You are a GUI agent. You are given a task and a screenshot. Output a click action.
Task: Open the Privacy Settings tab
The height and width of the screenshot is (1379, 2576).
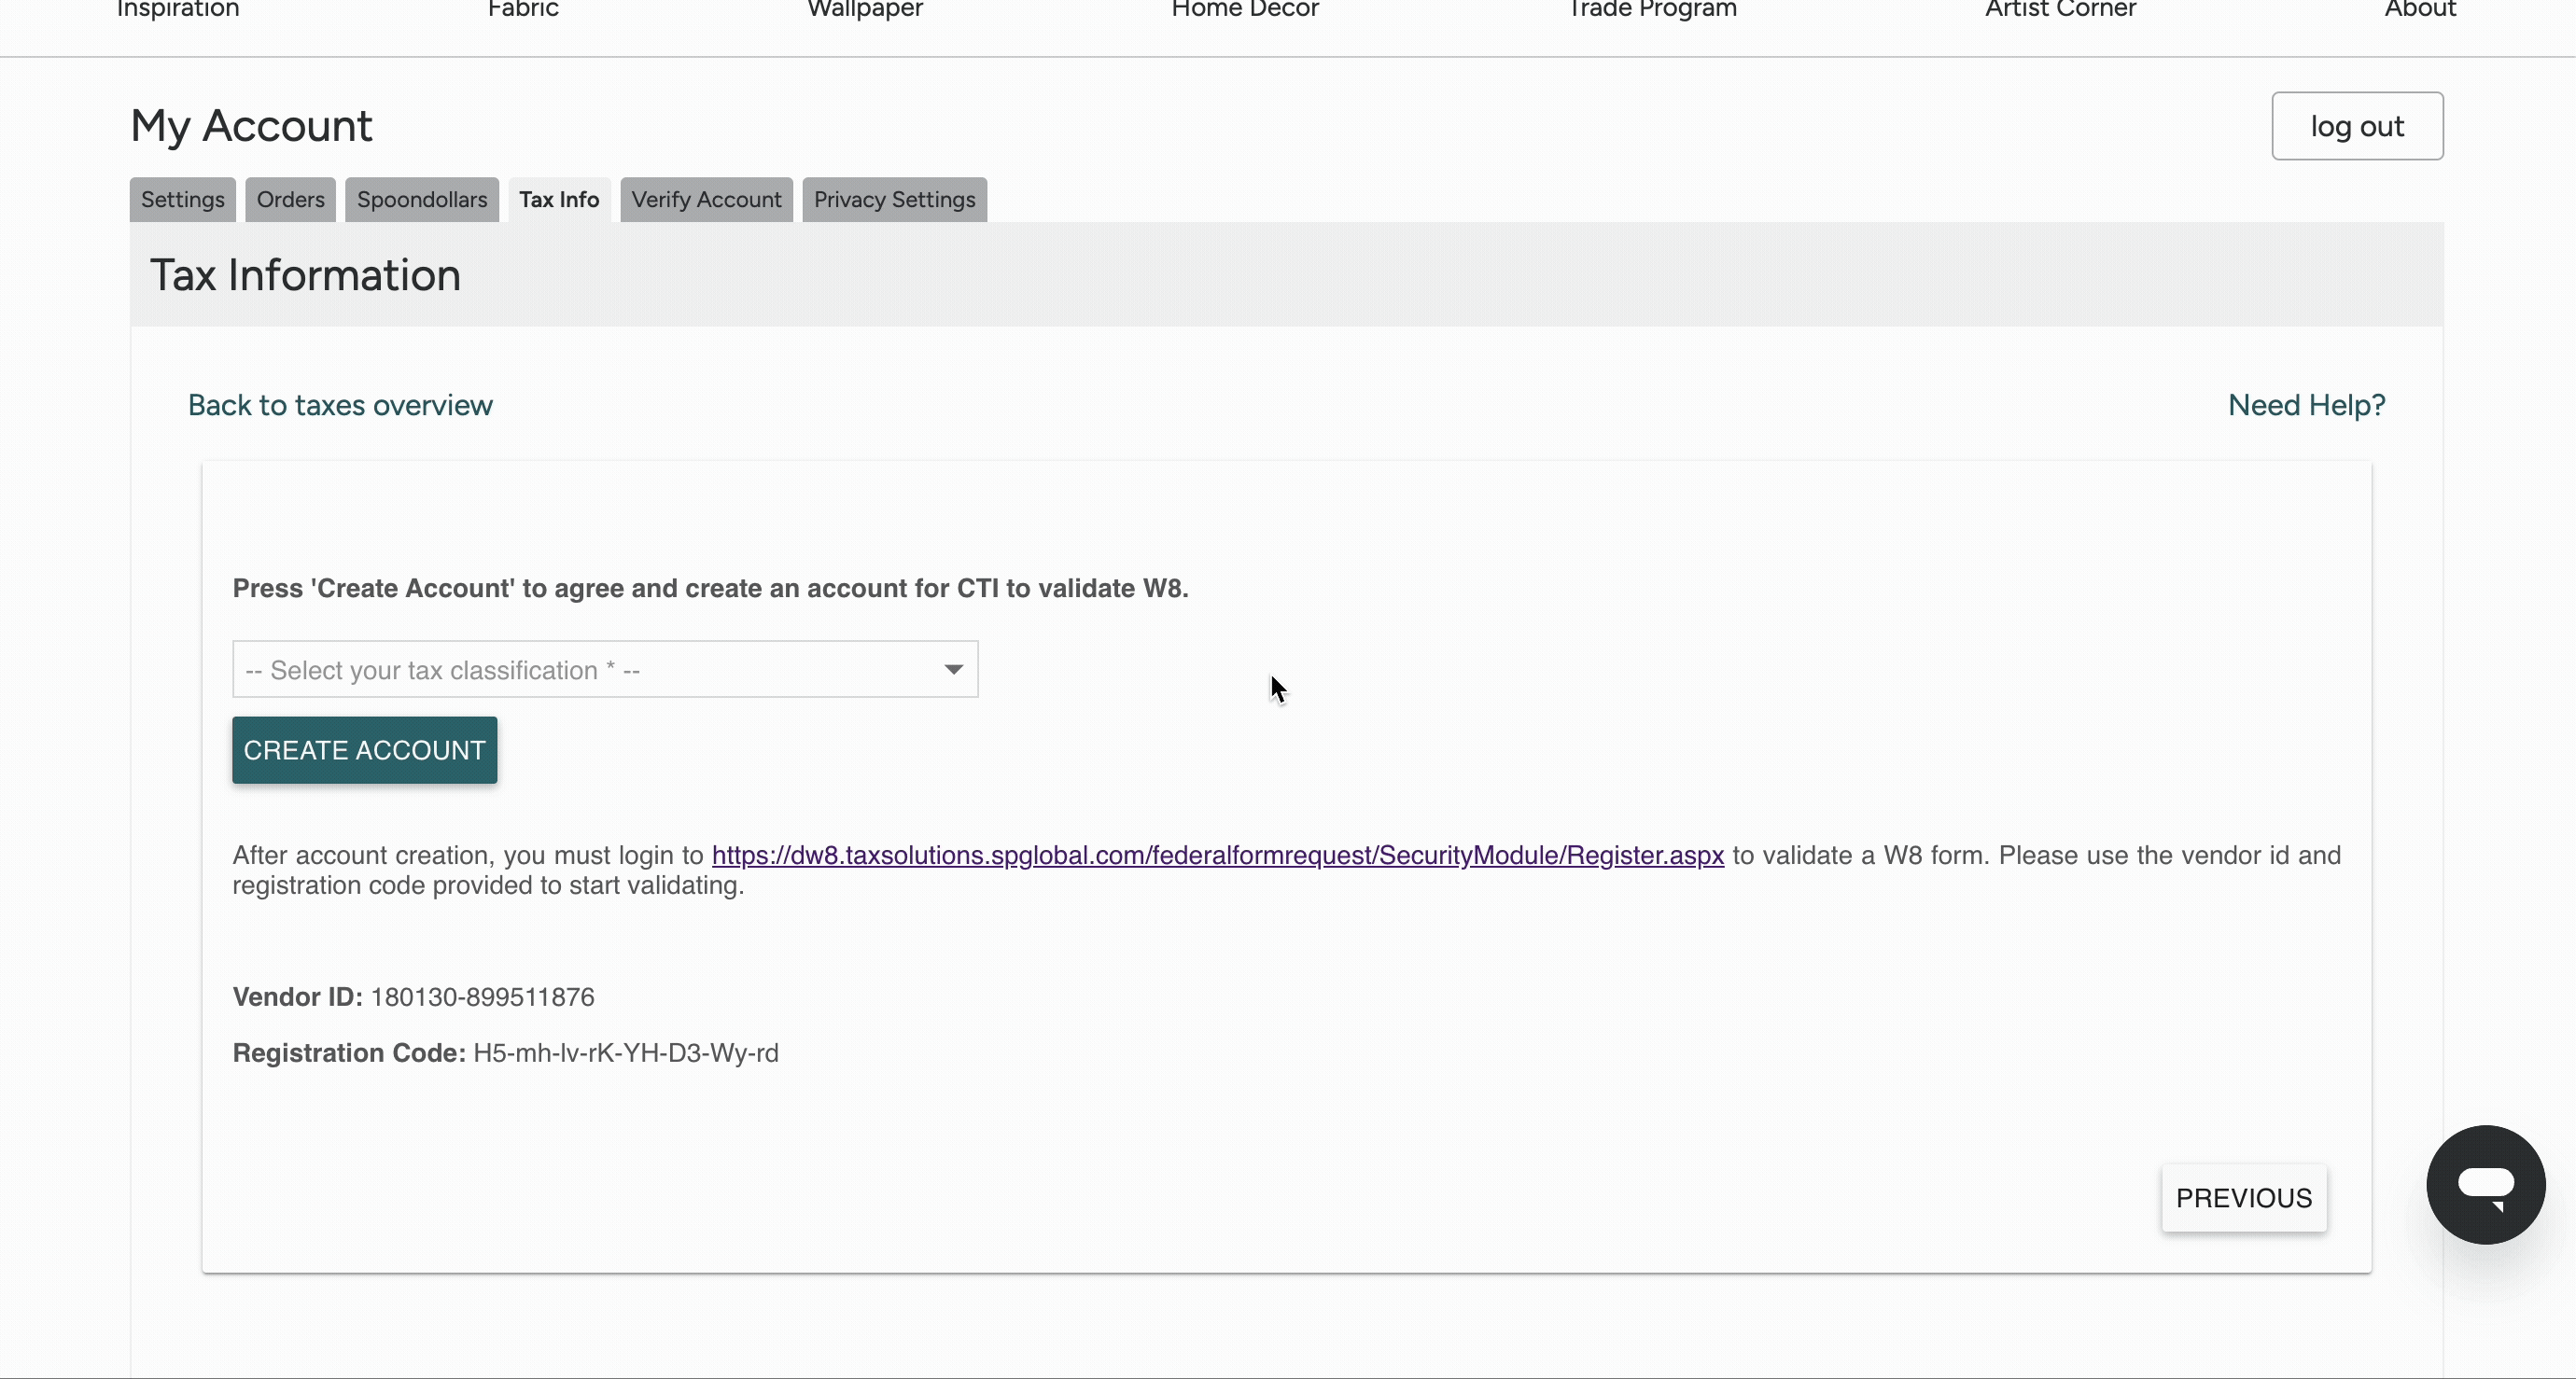pyautogui.click(x=893, y=199)
